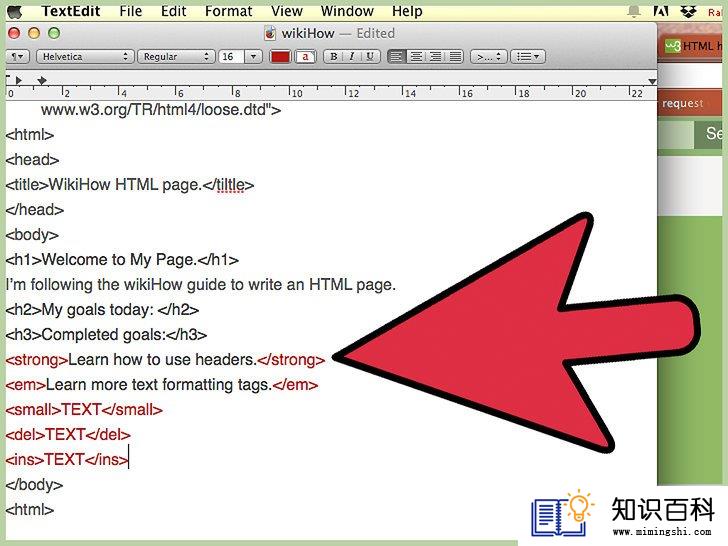The width and height of the screenshot is (728, 546).
Task: Align text left
Action: 396,57
